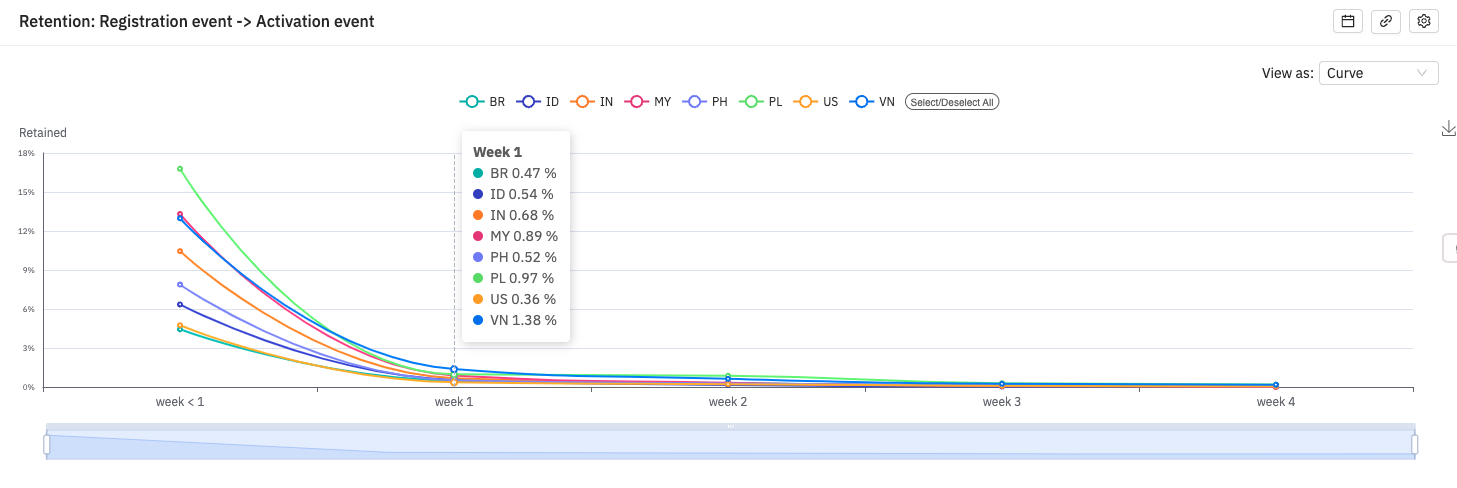Click top grip of zoom slider
The height and width of the screenshot is (488, 1457).
pyautogui.click(x=730, y=427)
